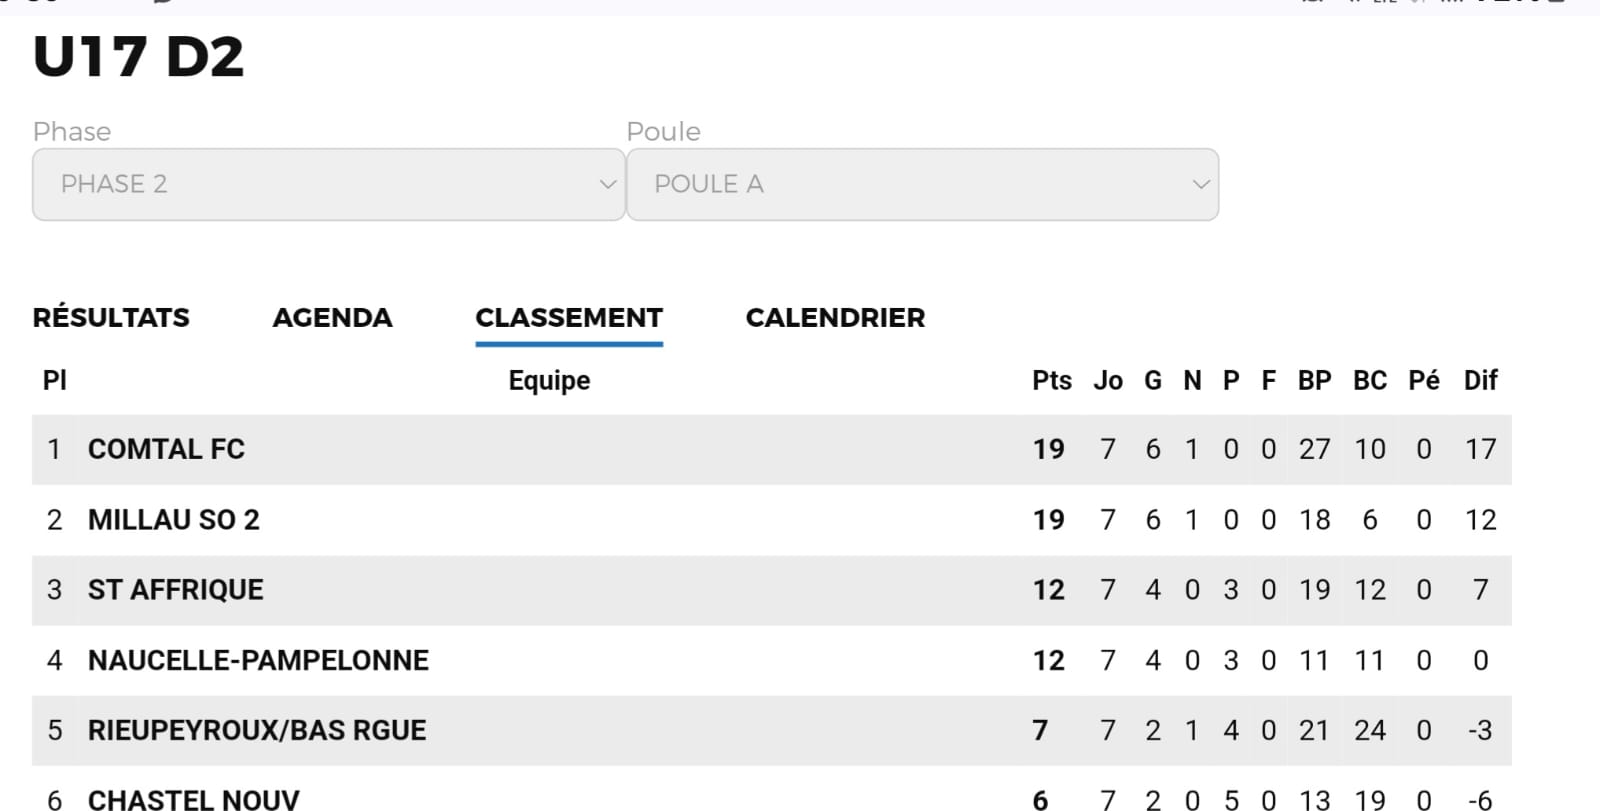Click the Dif column header
The image size is (1600, 811).
[x=1480, y=381]
